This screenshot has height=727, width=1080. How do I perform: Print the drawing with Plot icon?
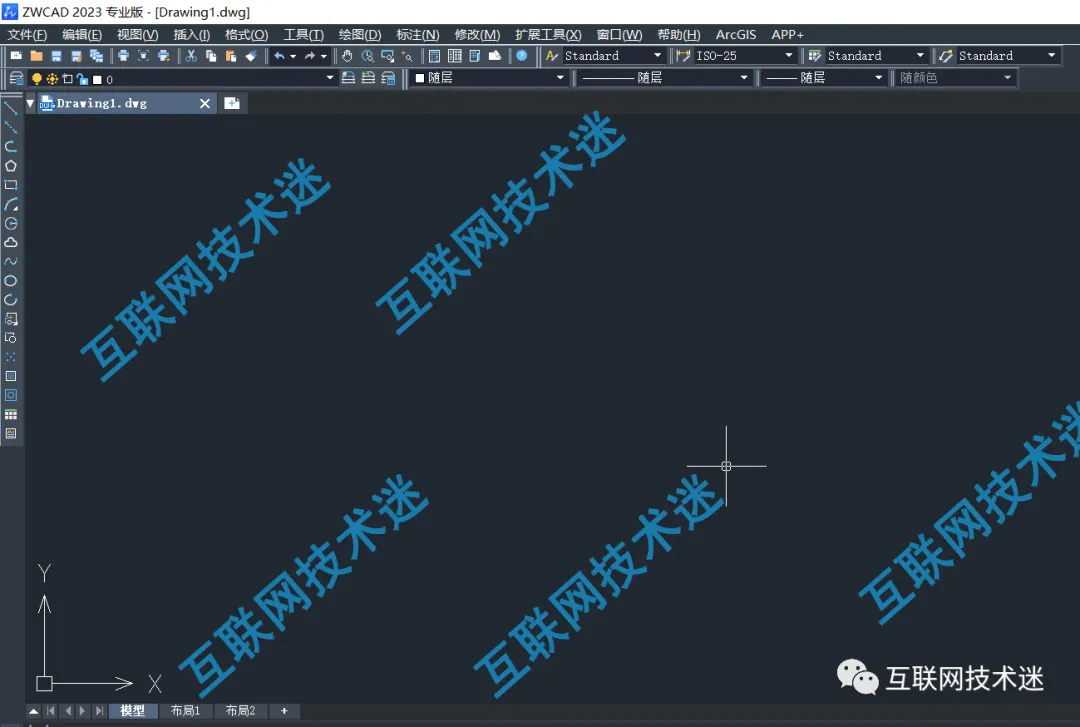123,56
